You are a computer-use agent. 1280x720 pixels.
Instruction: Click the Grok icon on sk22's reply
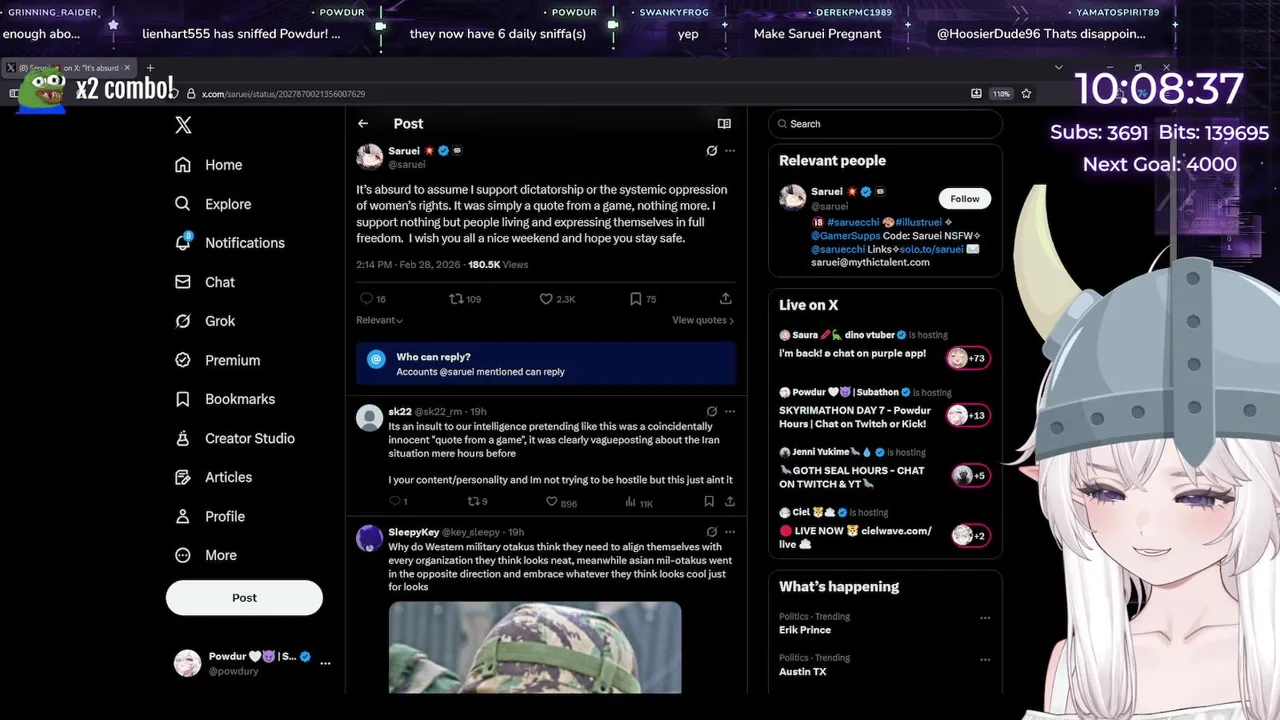pos(711,411)
